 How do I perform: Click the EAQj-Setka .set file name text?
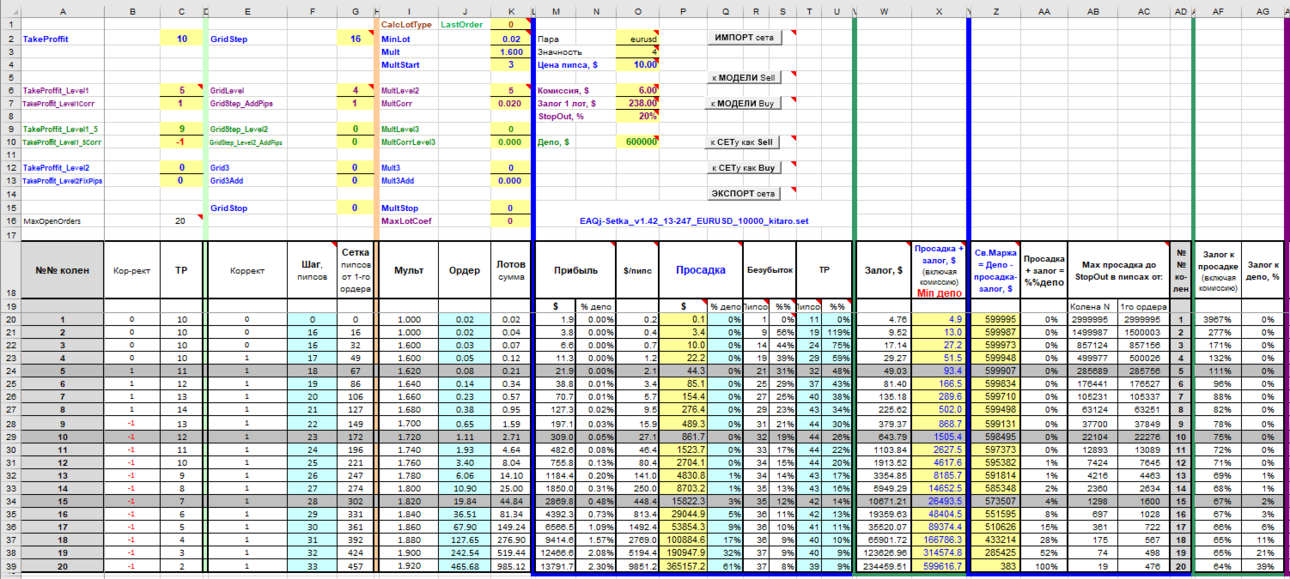[x=693, y=220]
